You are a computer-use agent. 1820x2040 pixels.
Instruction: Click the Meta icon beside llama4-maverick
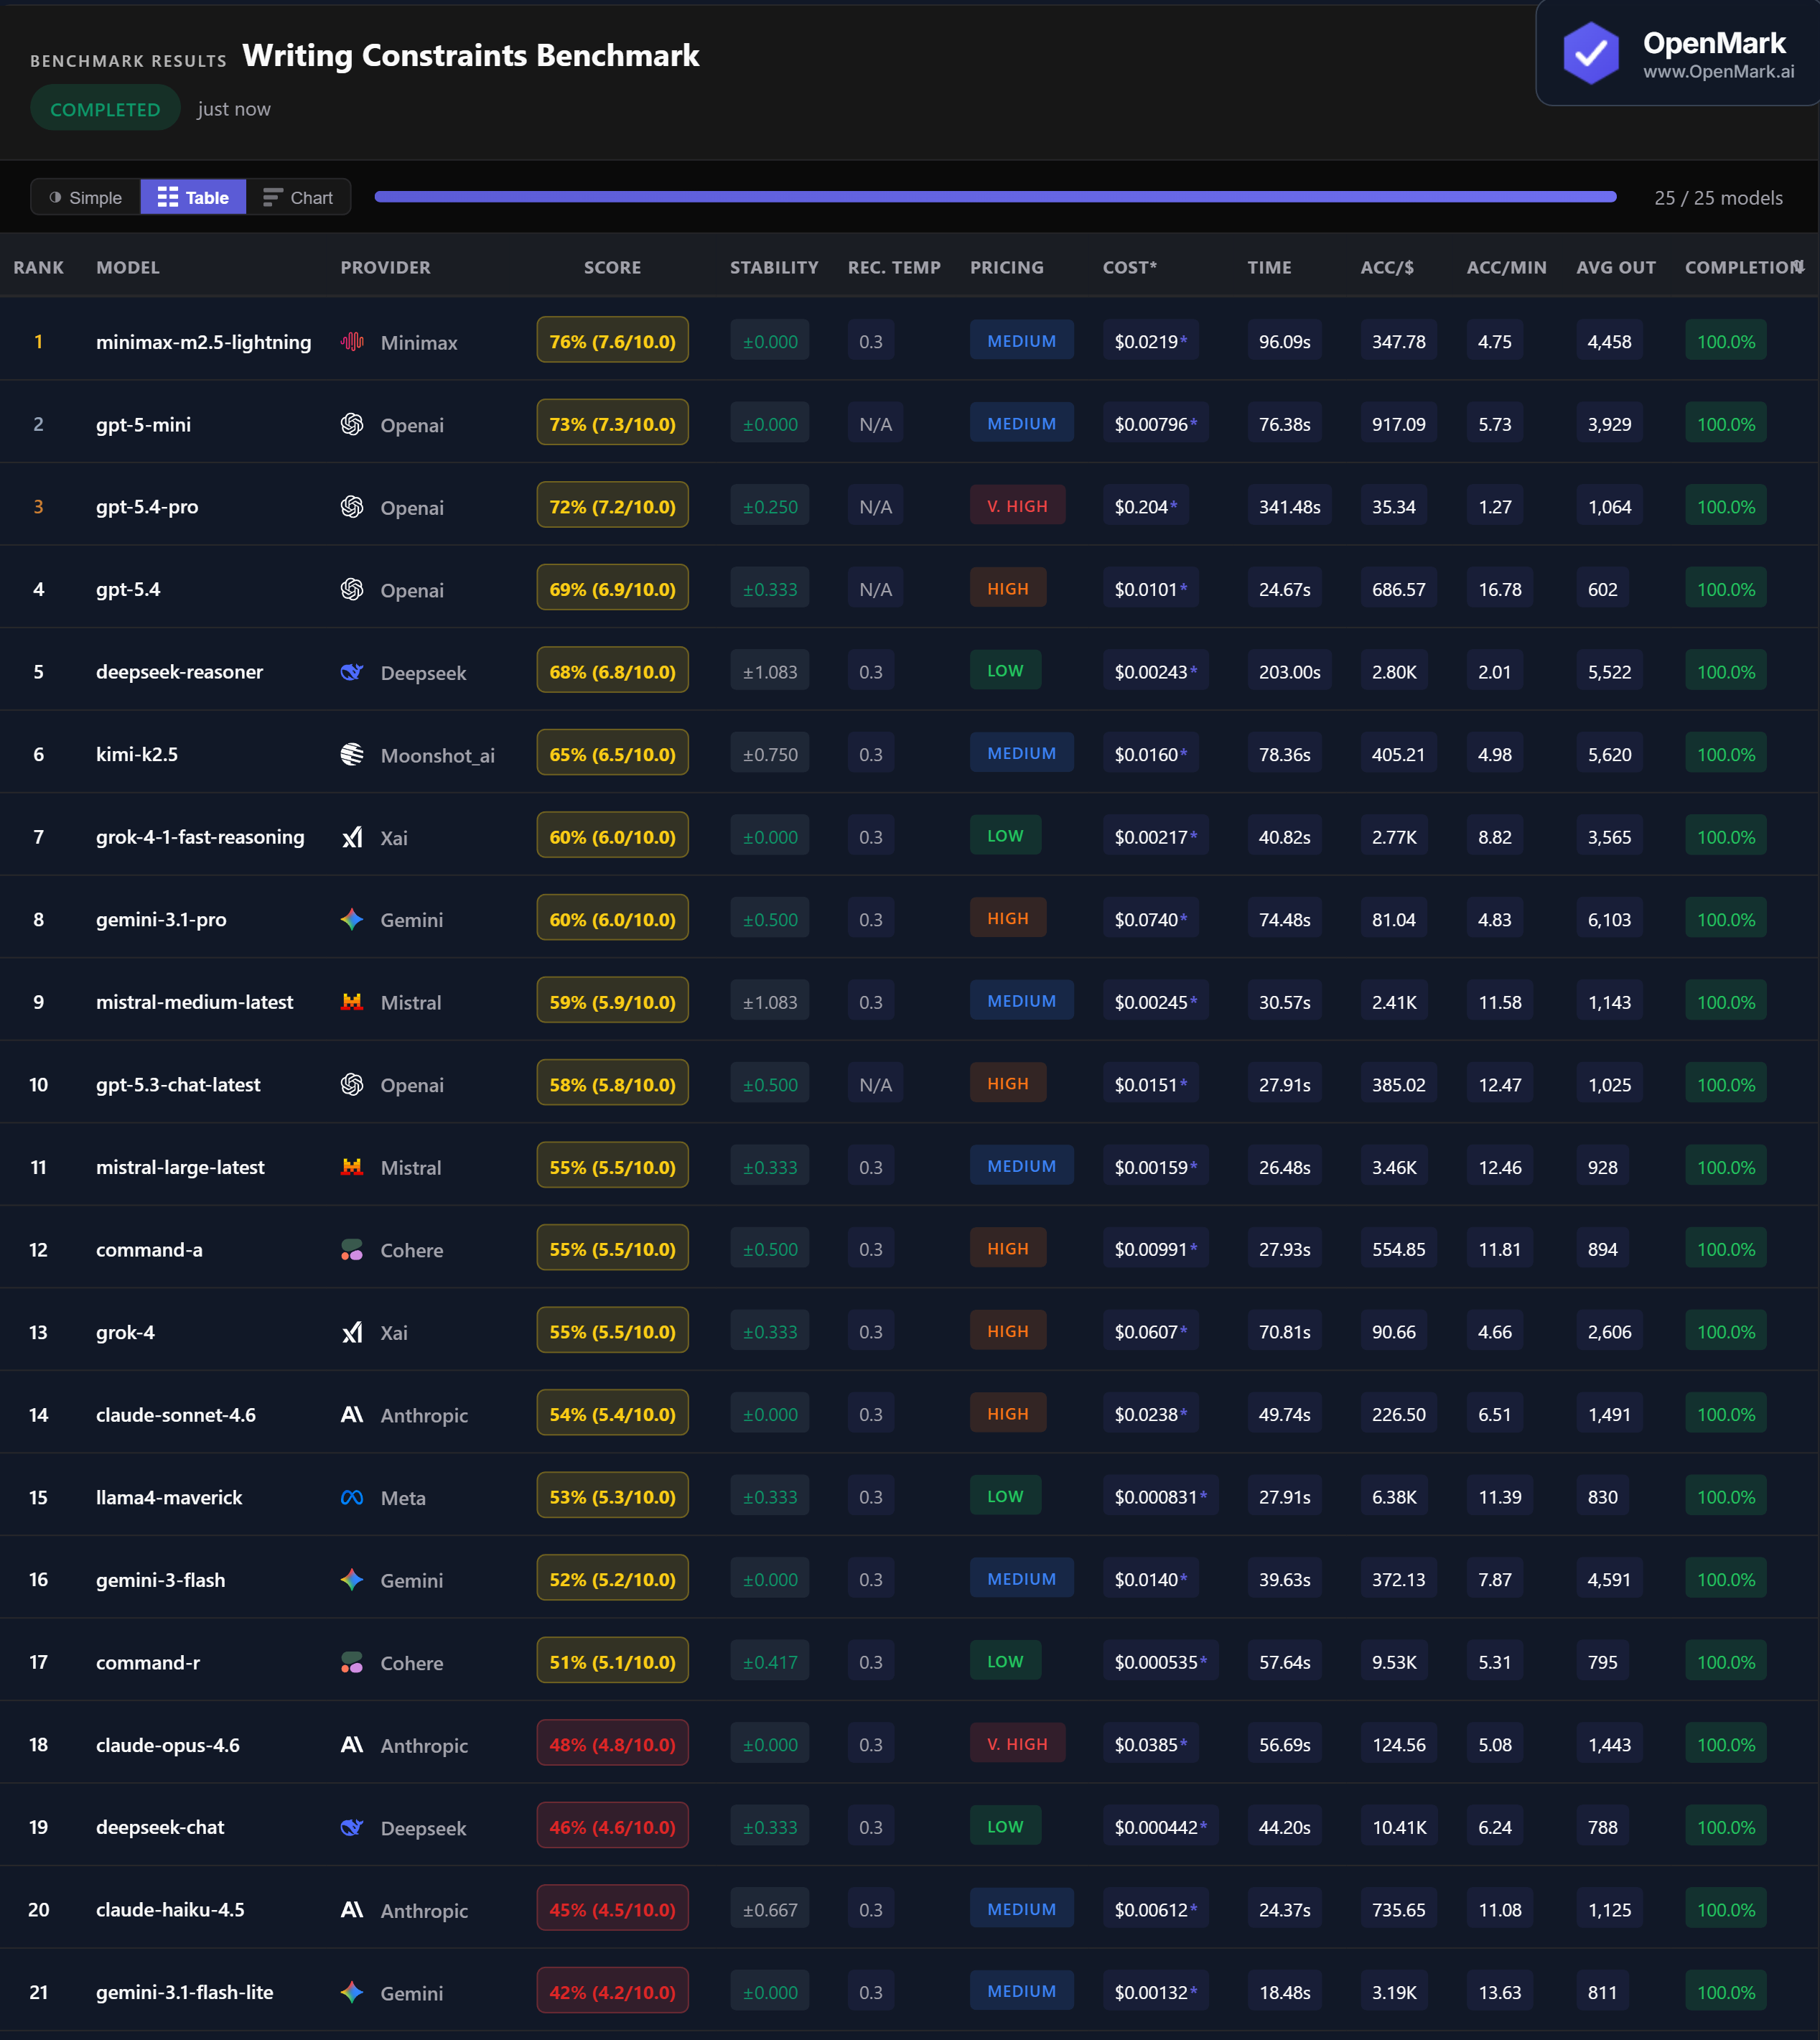[x=352, y=1497]
